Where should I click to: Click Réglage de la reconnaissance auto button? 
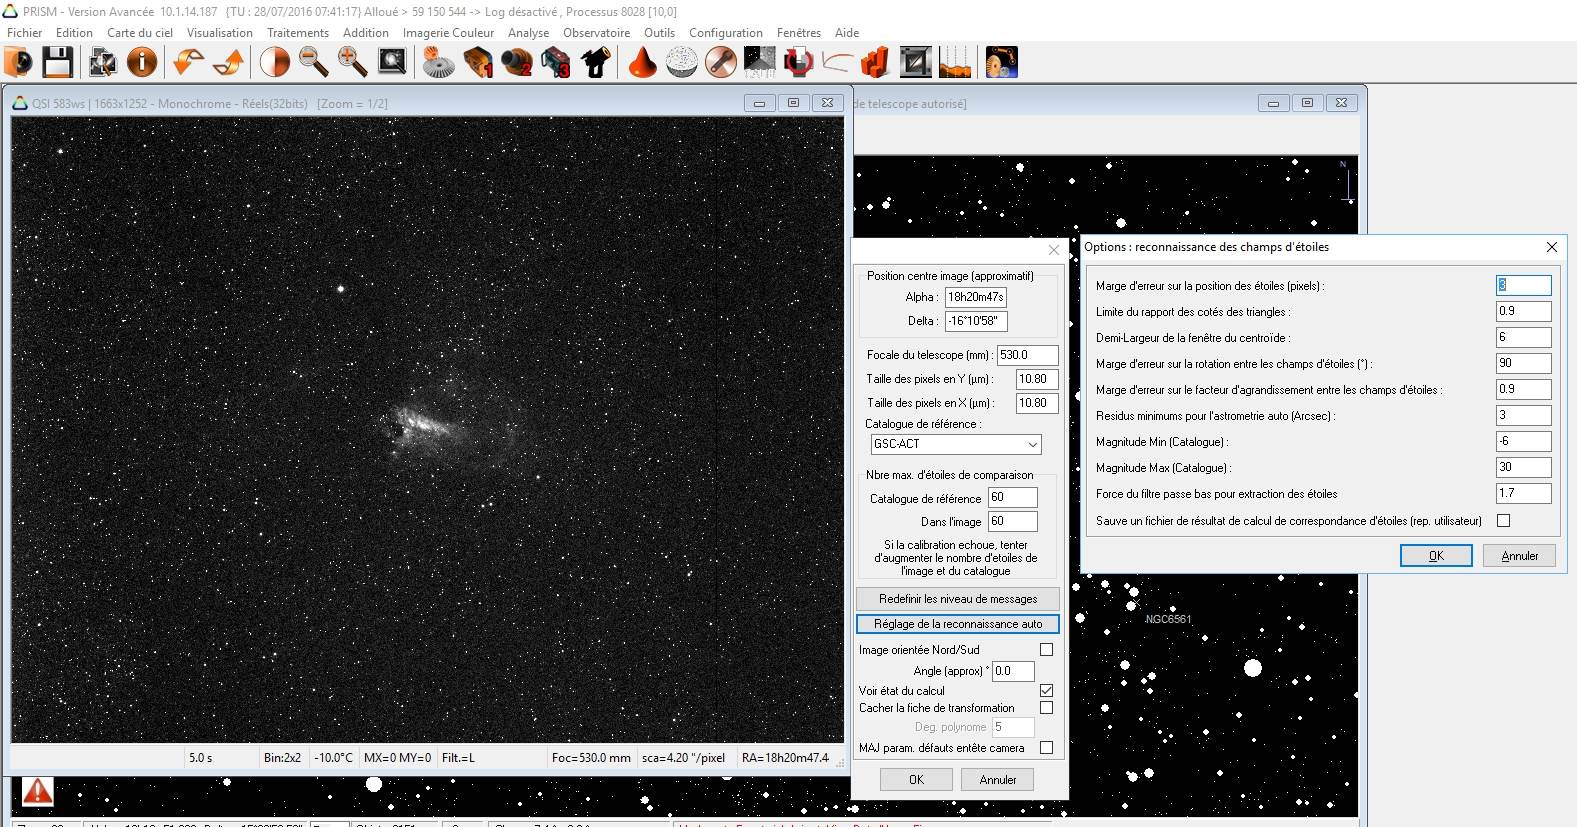[957, 624]
